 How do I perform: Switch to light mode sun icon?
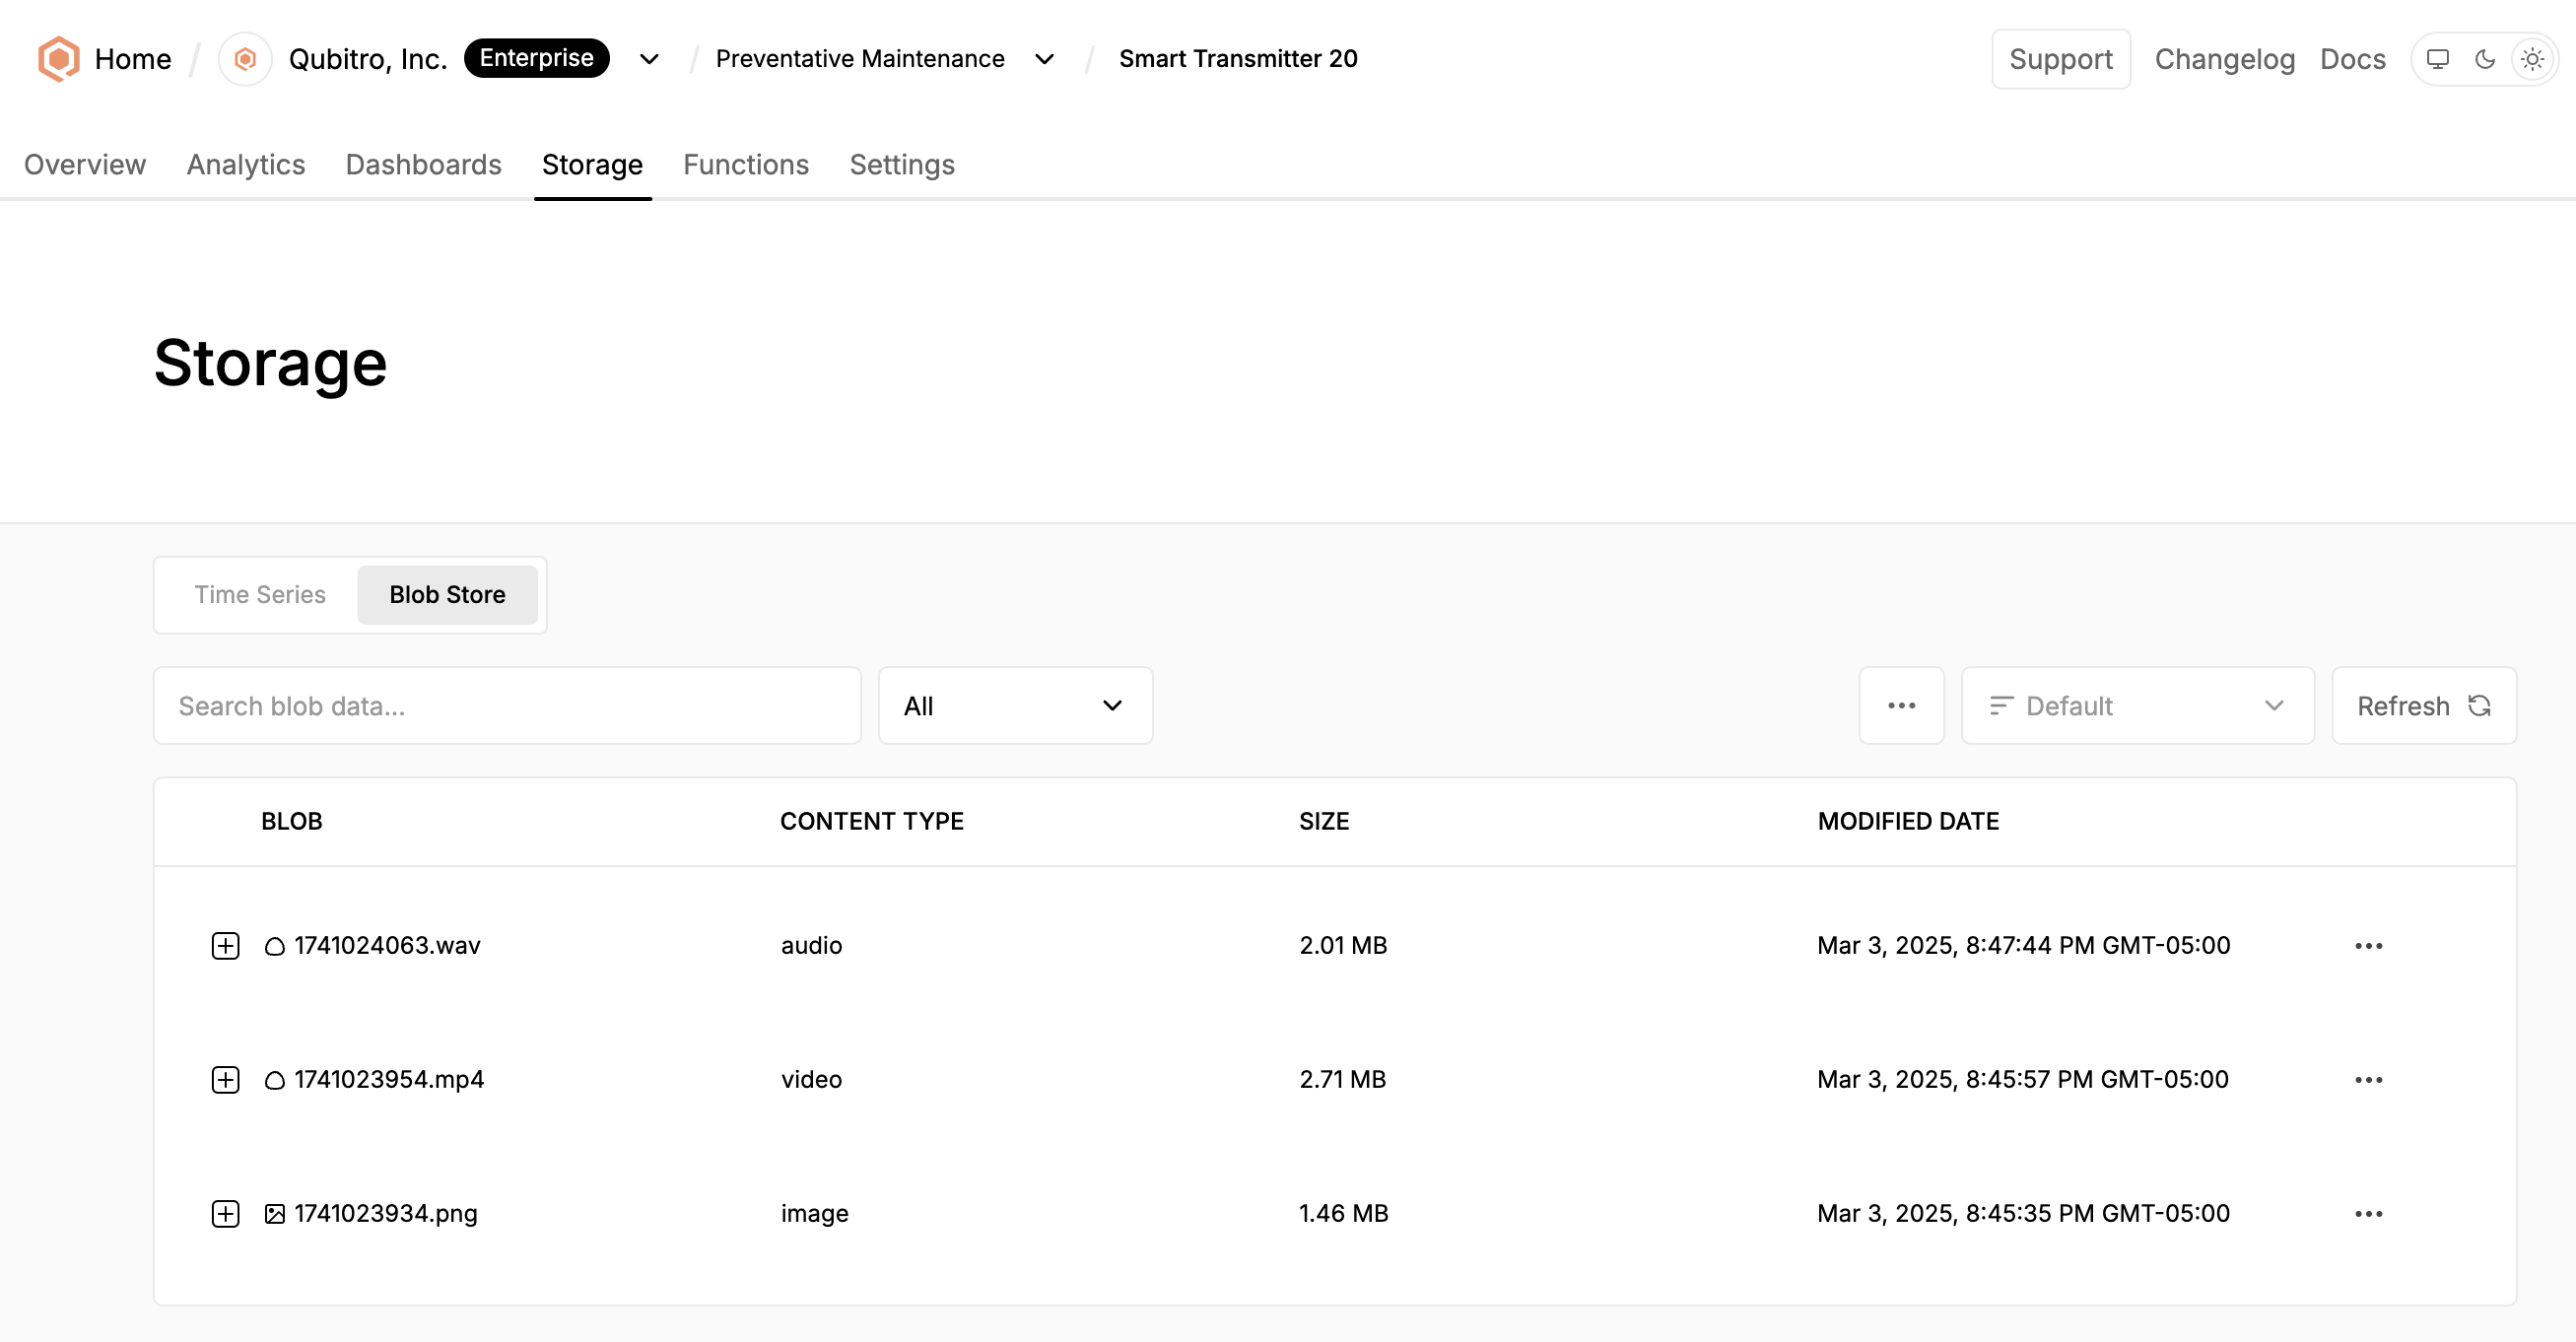coord(2531,59)
